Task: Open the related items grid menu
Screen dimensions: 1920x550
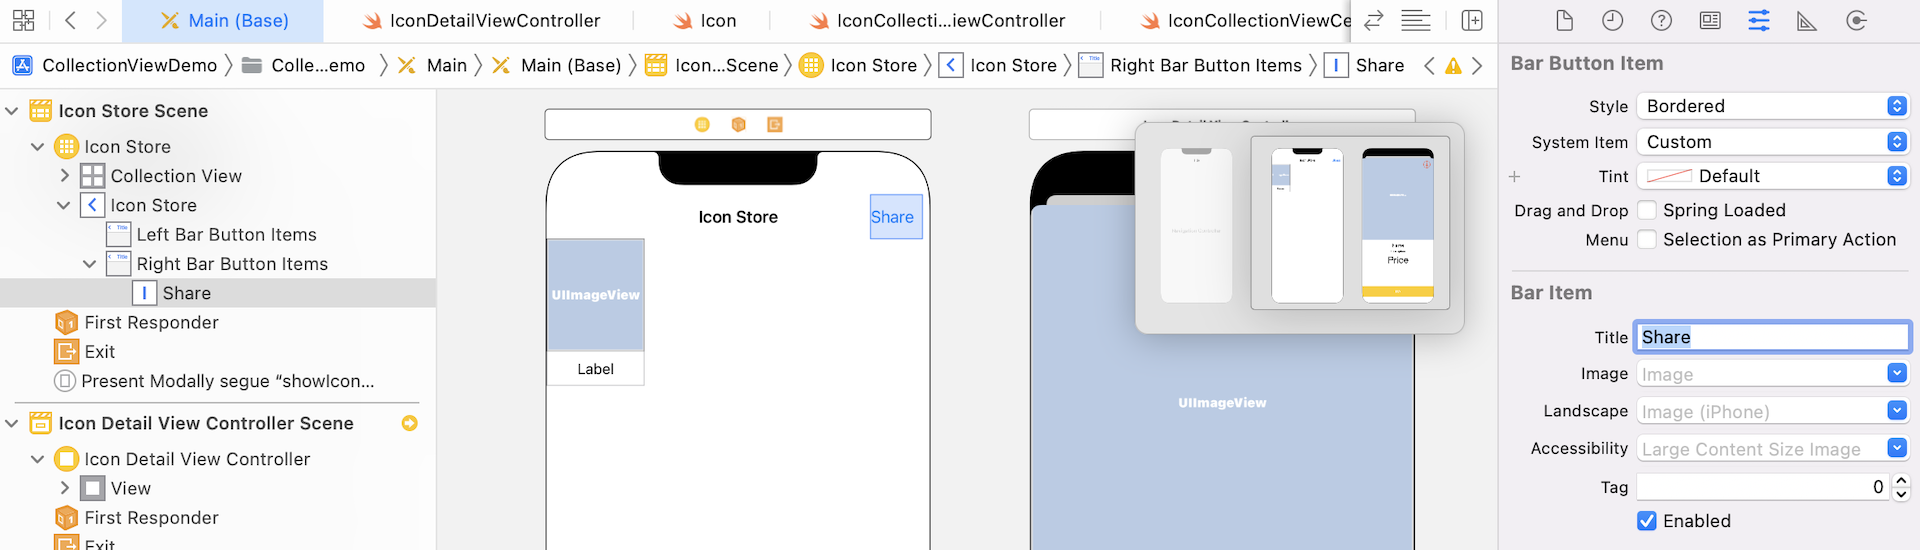Action: click(x=23, y=21)
